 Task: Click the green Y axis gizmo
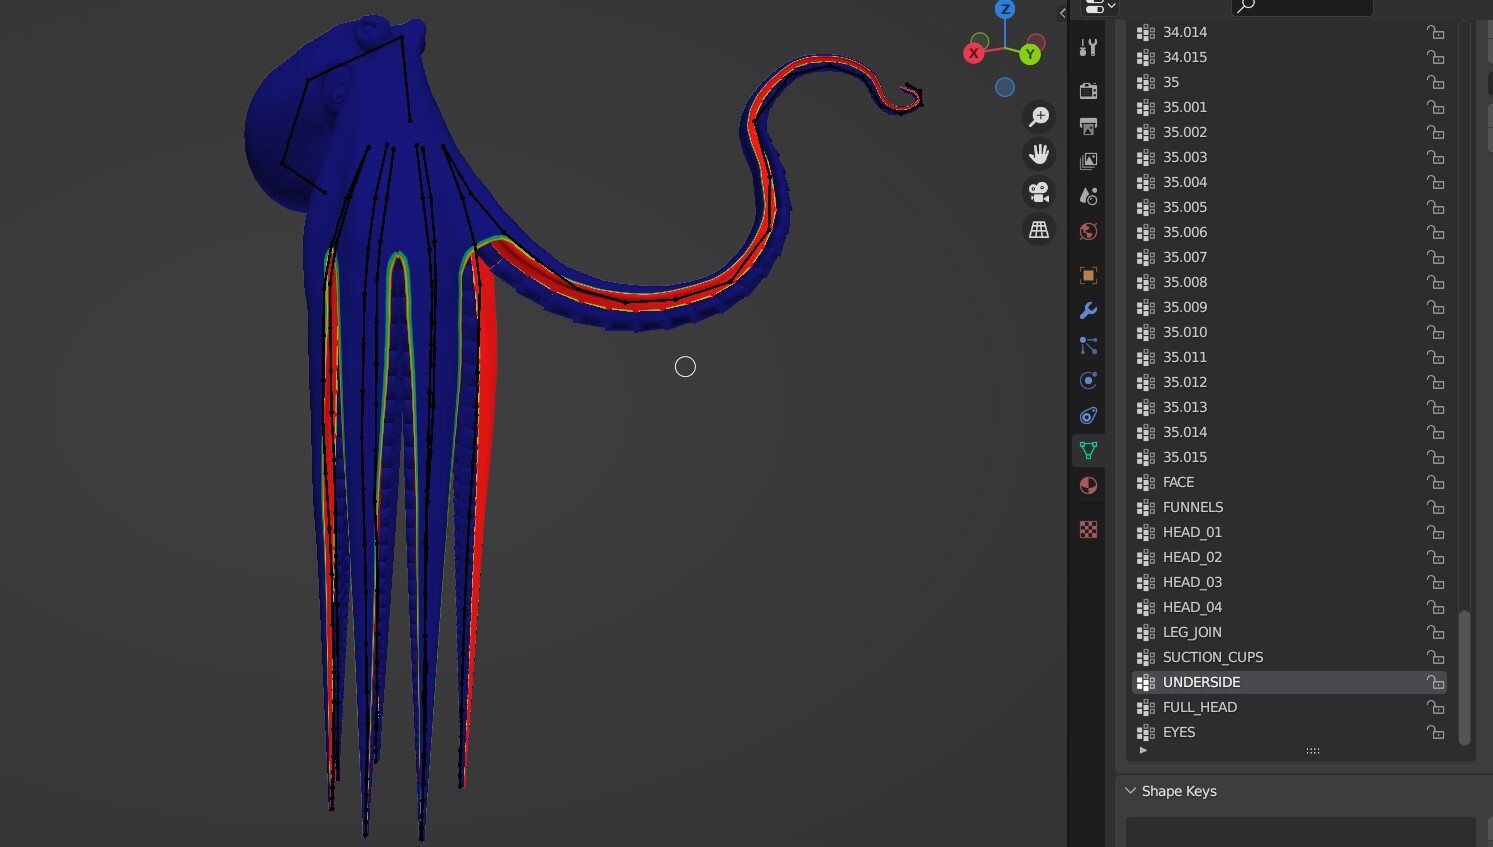tap(1029, 54)
